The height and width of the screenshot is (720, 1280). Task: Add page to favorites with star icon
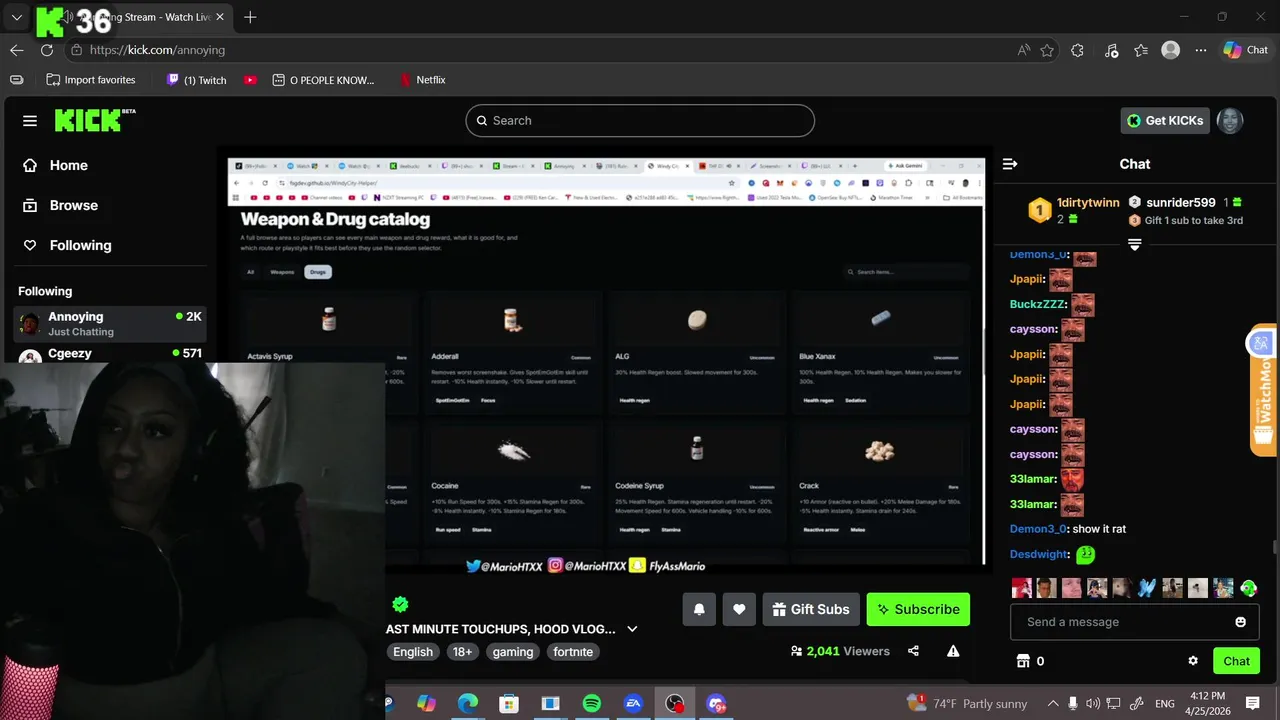click(1047, 50)
